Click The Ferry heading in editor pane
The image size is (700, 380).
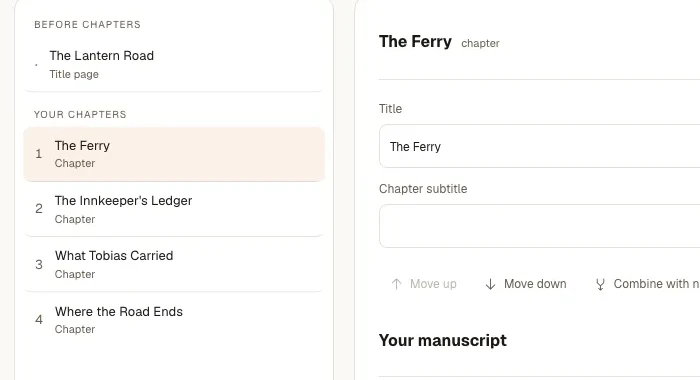415,42
